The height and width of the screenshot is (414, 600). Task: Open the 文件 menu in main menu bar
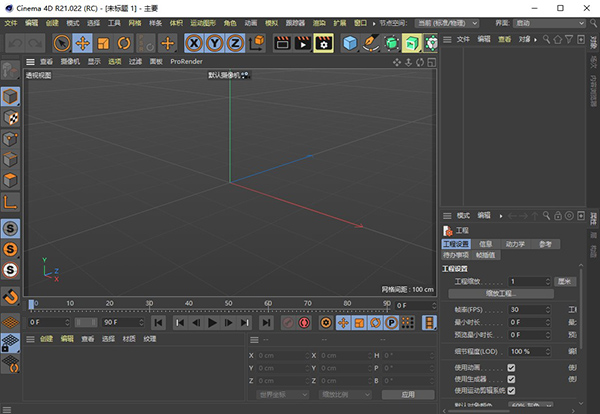(x=11, y=23)
